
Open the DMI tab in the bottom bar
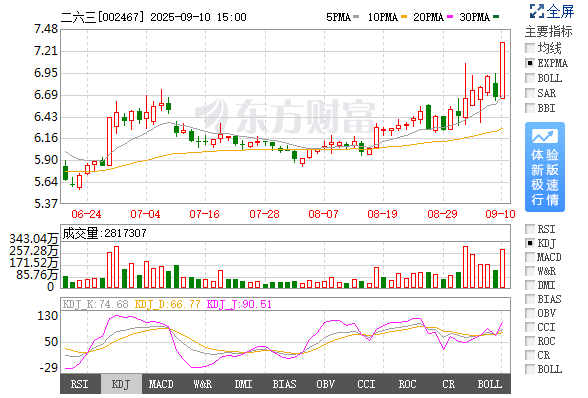[x=244, y=384]
